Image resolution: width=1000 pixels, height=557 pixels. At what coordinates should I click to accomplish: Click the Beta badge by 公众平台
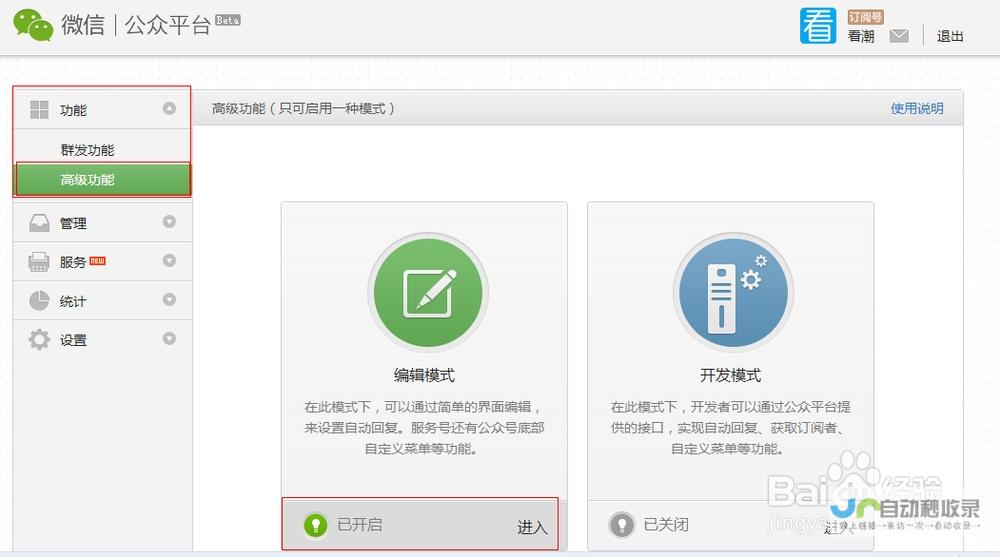228,20
